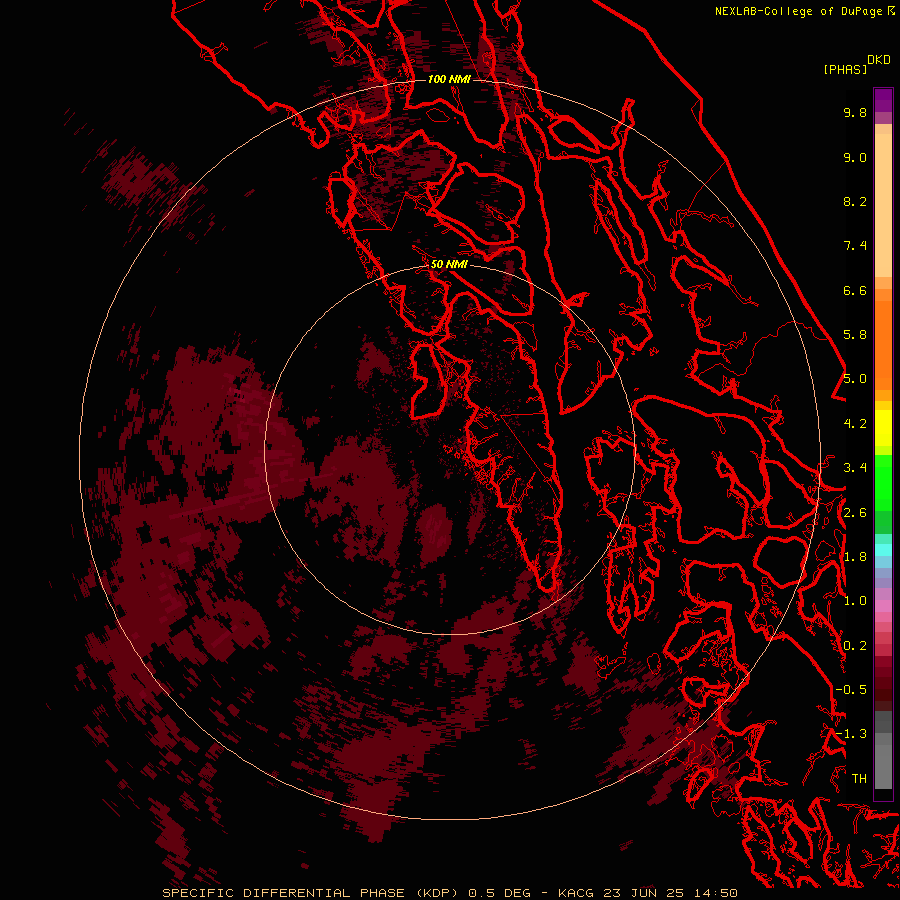Click the 100 NMI range ring label

pos(449,79)
